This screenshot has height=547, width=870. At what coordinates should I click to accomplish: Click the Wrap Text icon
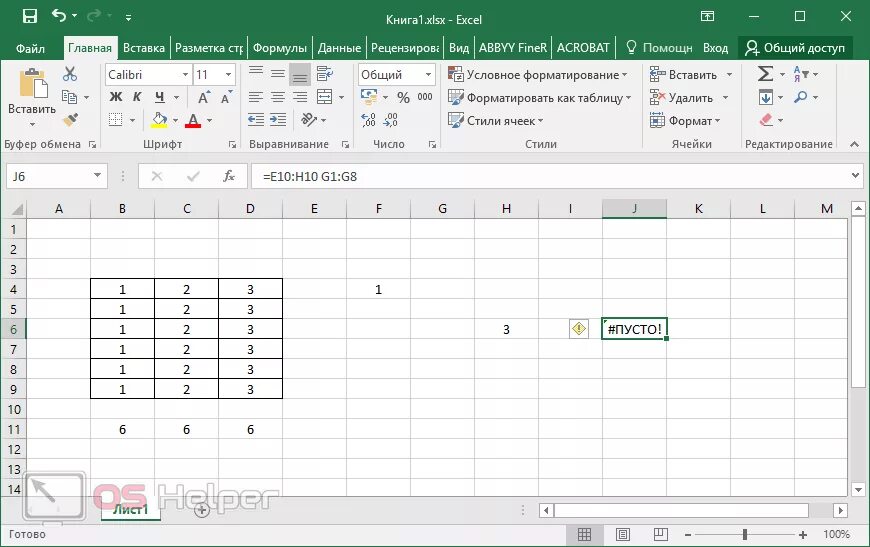[325, 74]
